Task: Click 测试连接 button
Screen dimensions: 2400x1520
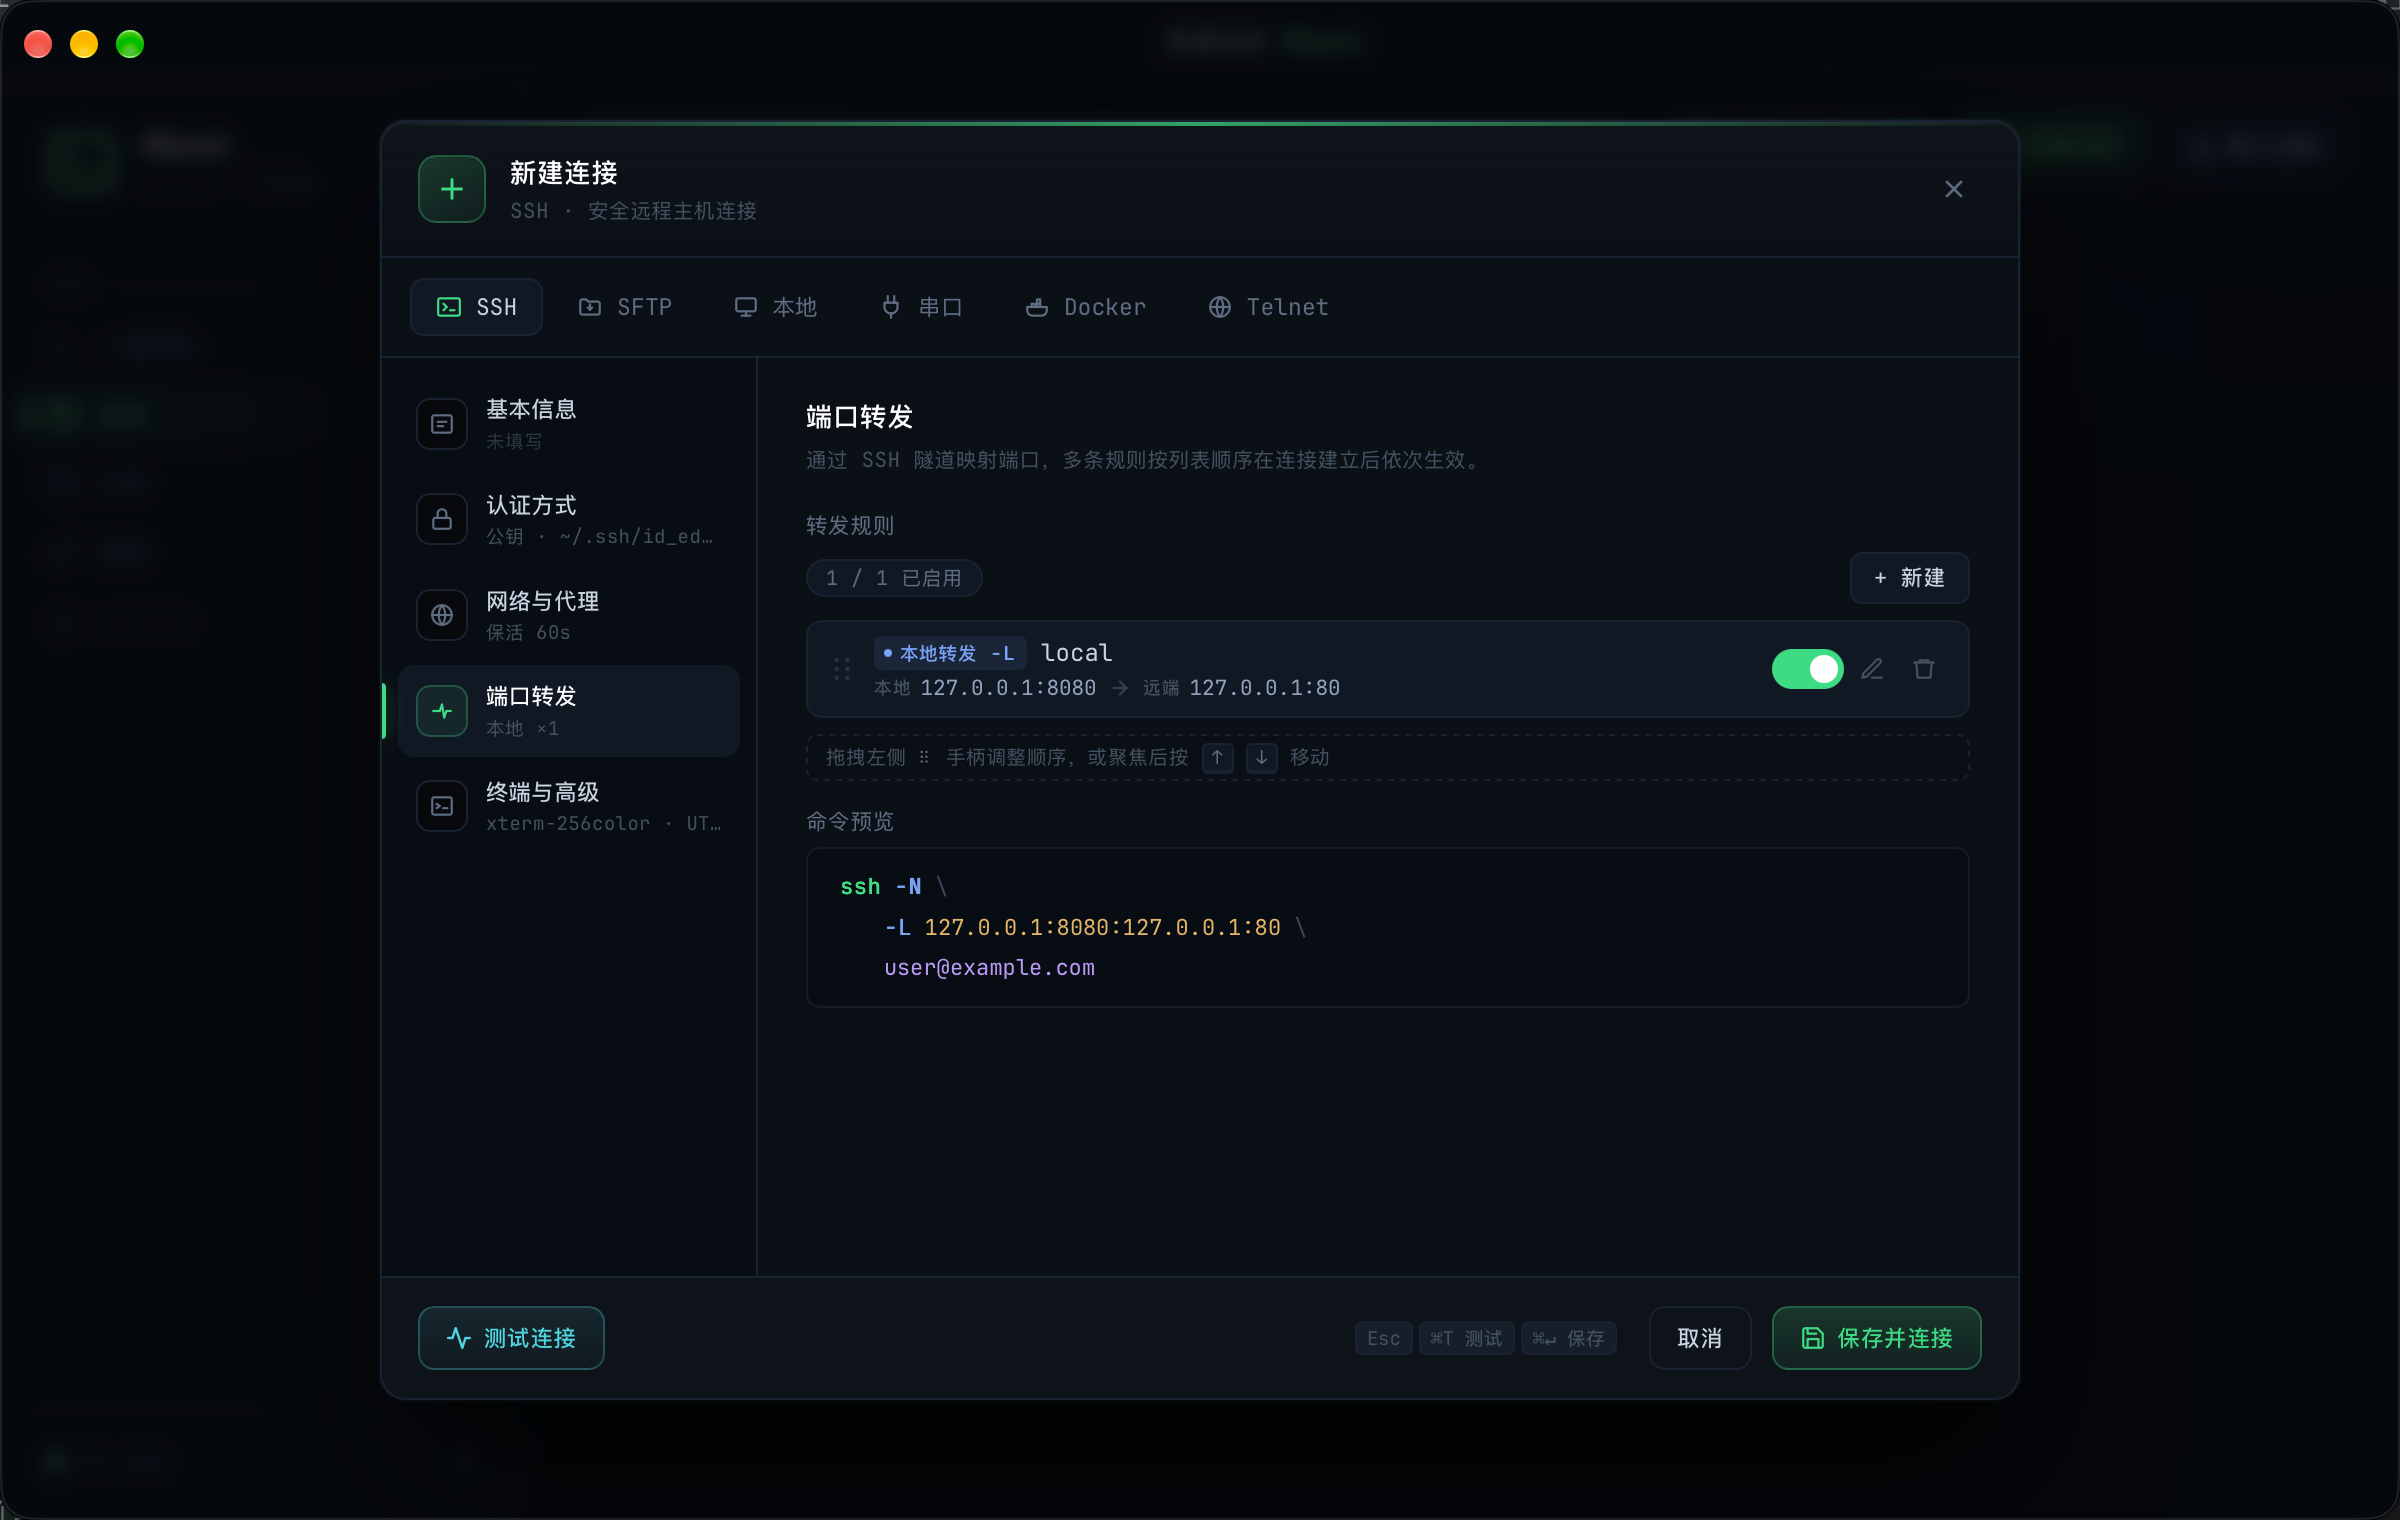Action: (x=511, y=1338)
